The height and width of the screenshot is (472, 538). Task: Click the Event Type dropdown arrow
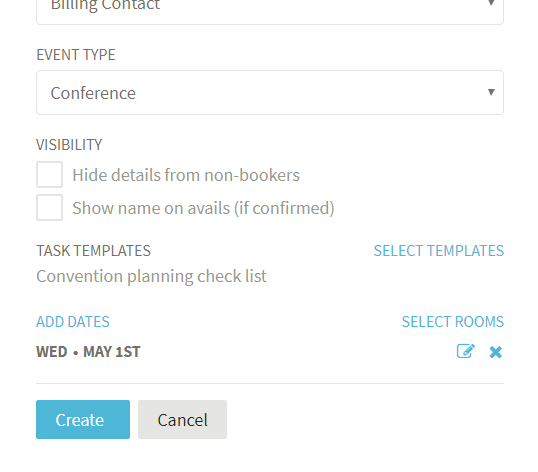pyautogui.click(x=491, y=92)
